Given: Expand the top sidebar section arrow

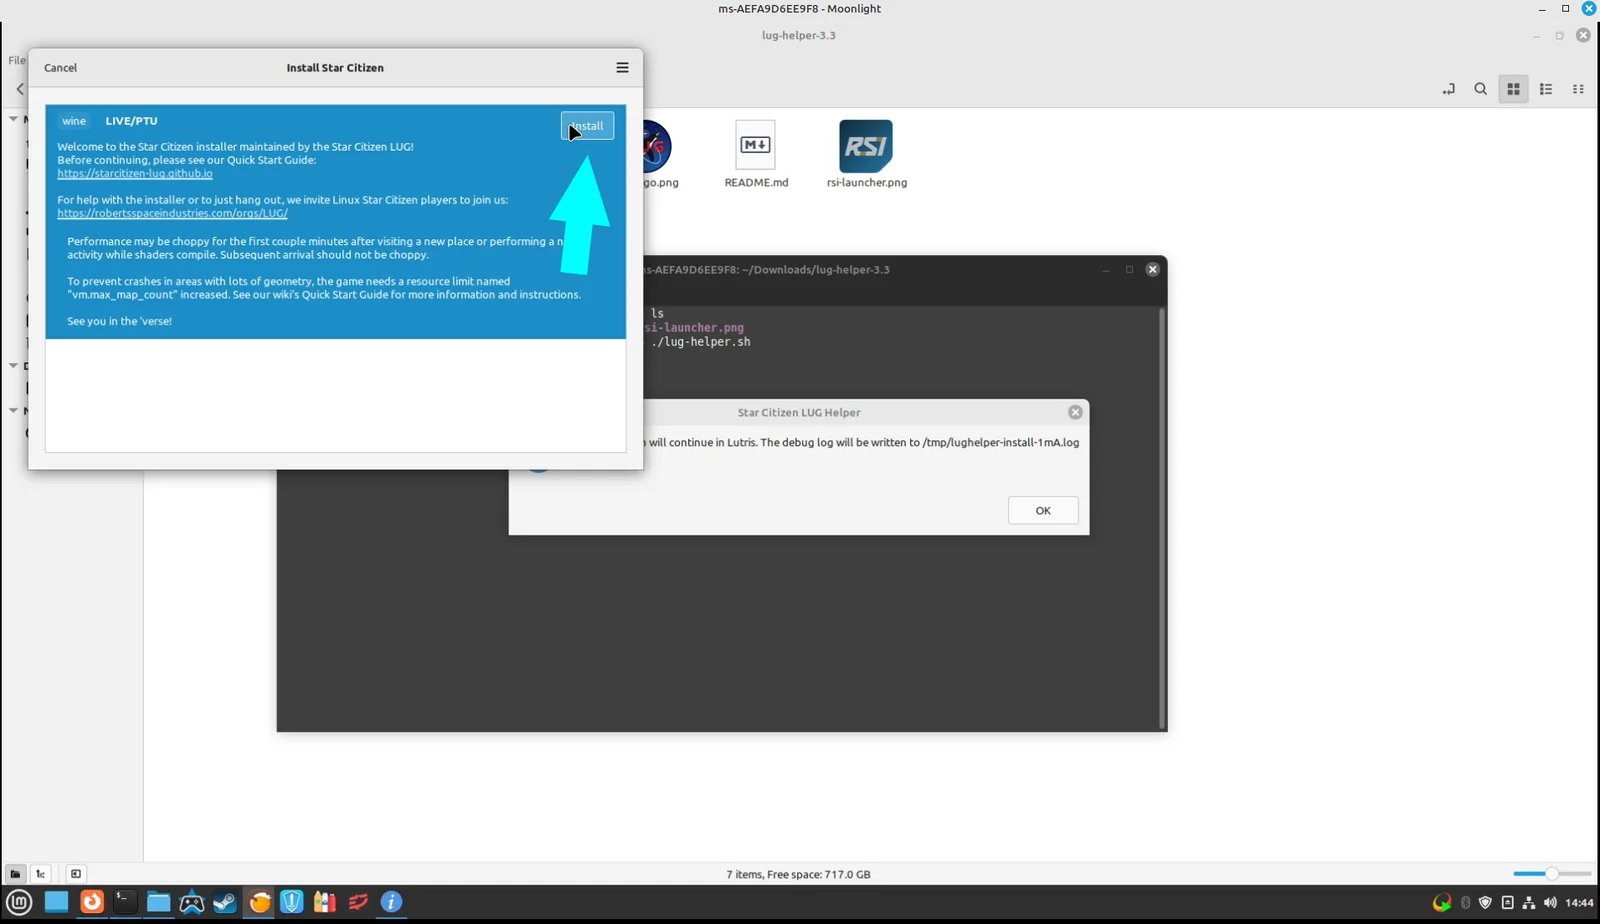Looking at the screenshot, I should [13, 119].
